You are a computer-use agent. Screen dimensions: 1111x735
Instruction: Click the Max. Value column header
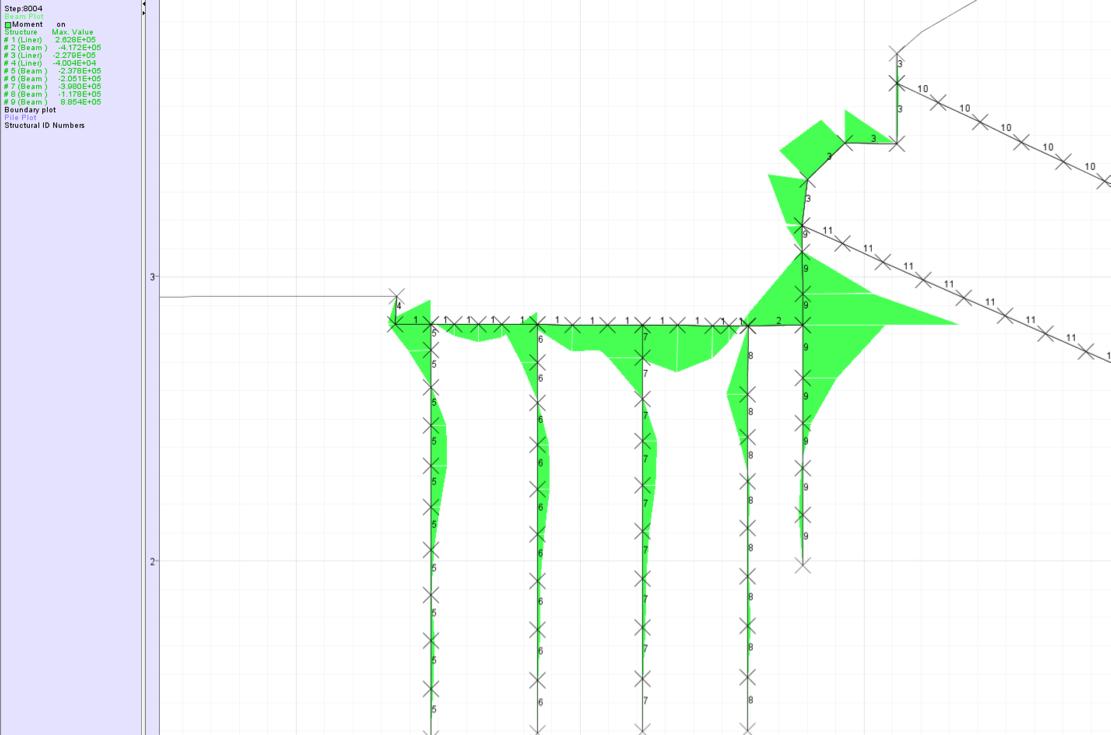[72, 32]
